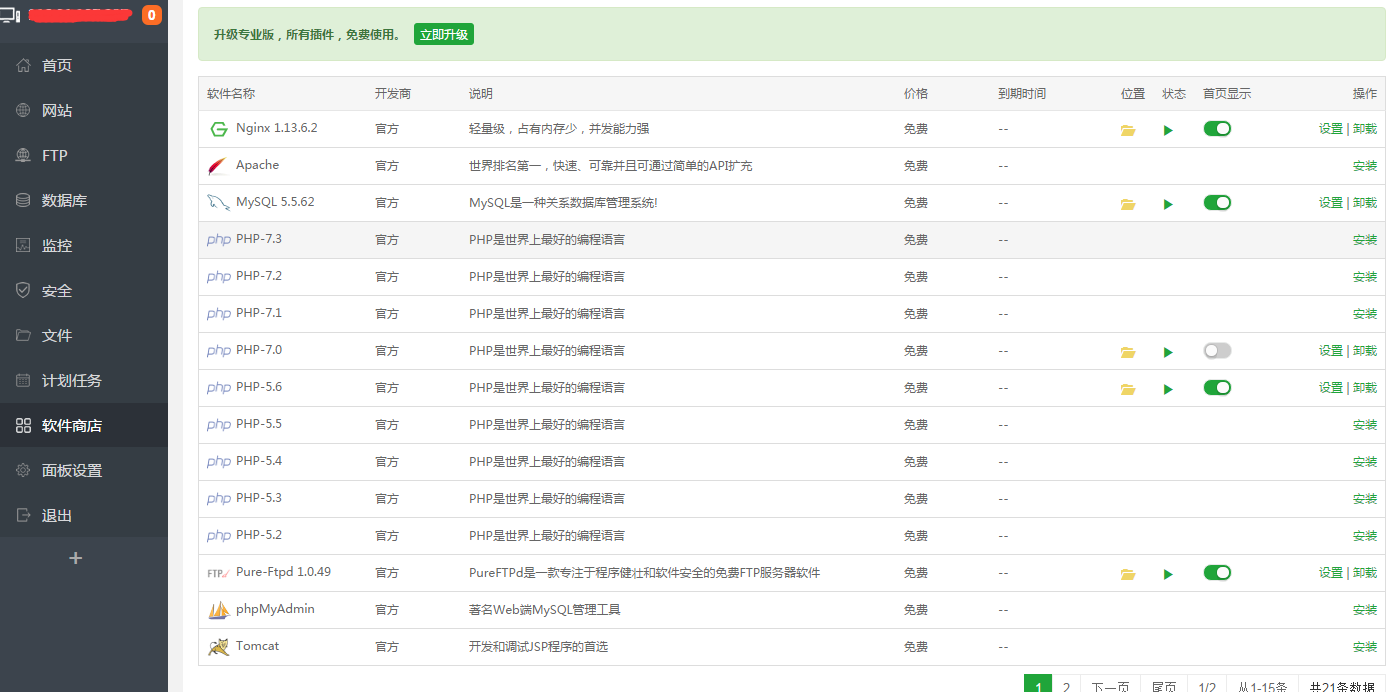Click the 尾页 last page button
1387x692 pixels.
(1164, 684)
